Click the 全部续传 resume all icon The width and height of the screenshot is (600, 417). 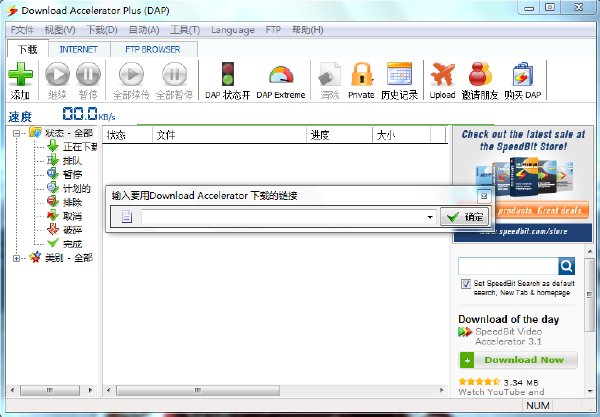click(131, 74)
